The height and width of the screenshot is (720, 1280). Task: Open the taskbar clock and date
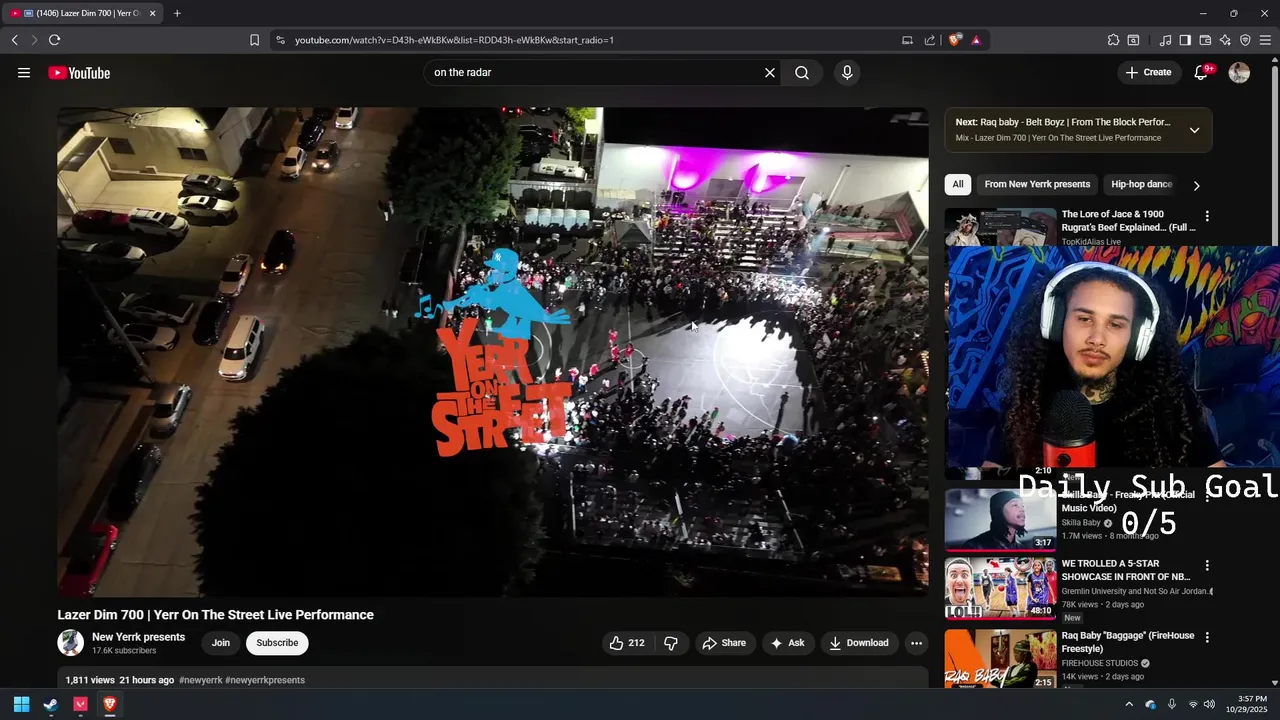(x=1245, y=704)
